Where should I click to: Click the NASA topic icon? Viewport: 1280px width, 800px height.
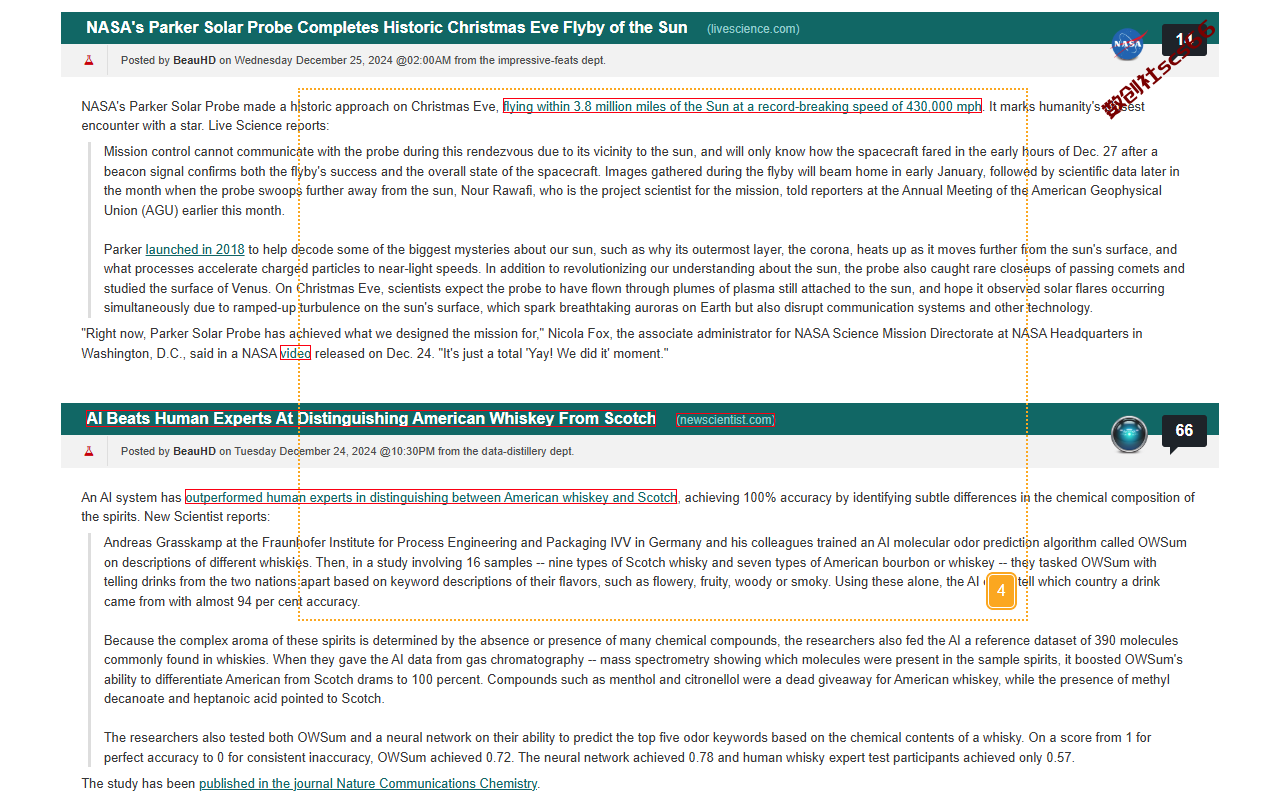pos(1128,43)
